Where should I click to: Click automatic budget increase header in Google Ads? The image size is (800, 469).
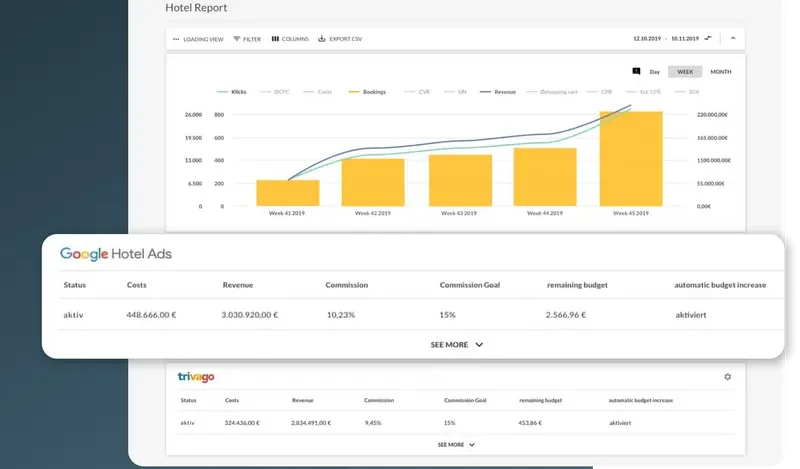720,285
